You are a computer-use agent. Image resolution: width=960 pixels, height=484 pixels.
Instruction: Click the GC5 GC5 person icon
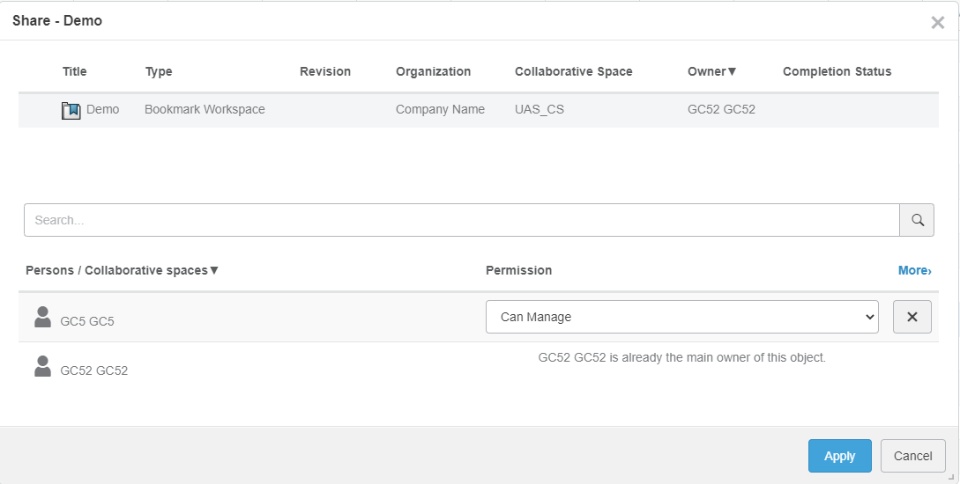tap(42, 318)
